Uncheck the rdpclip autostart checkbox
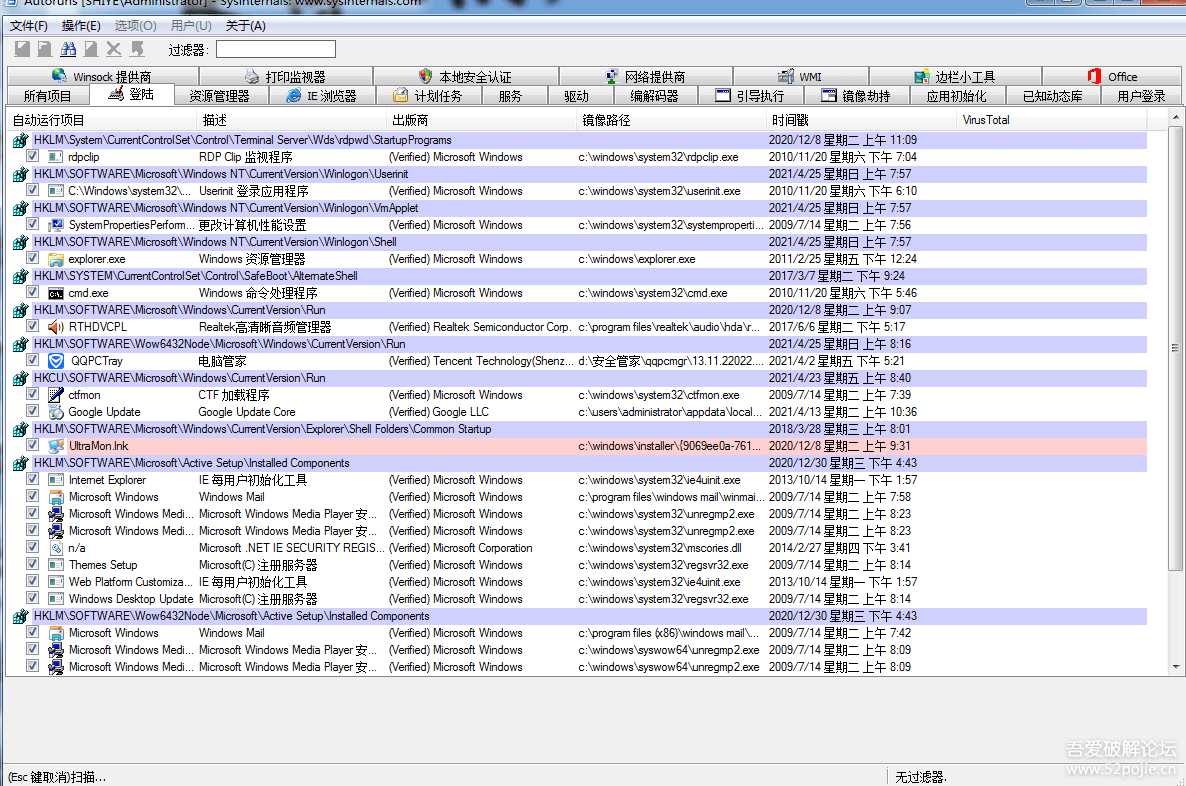The width and height of the screenshot is (1186, 786). [33, 157]
